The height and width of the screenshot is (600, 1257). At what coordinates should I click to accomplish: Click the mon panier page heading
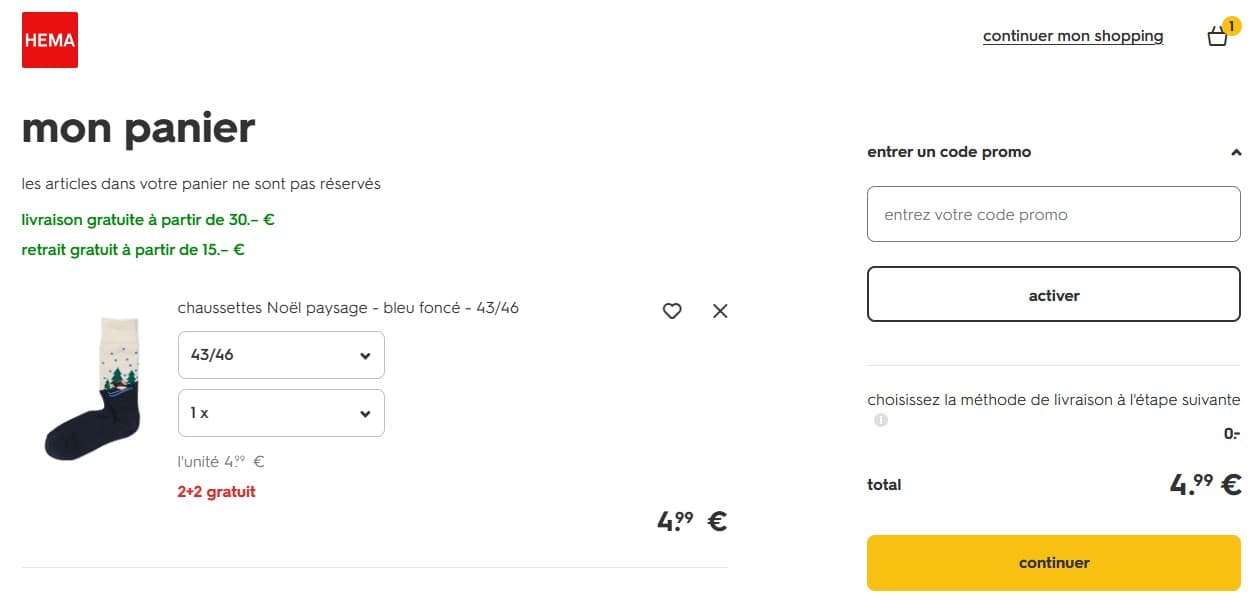coord(138,127)
